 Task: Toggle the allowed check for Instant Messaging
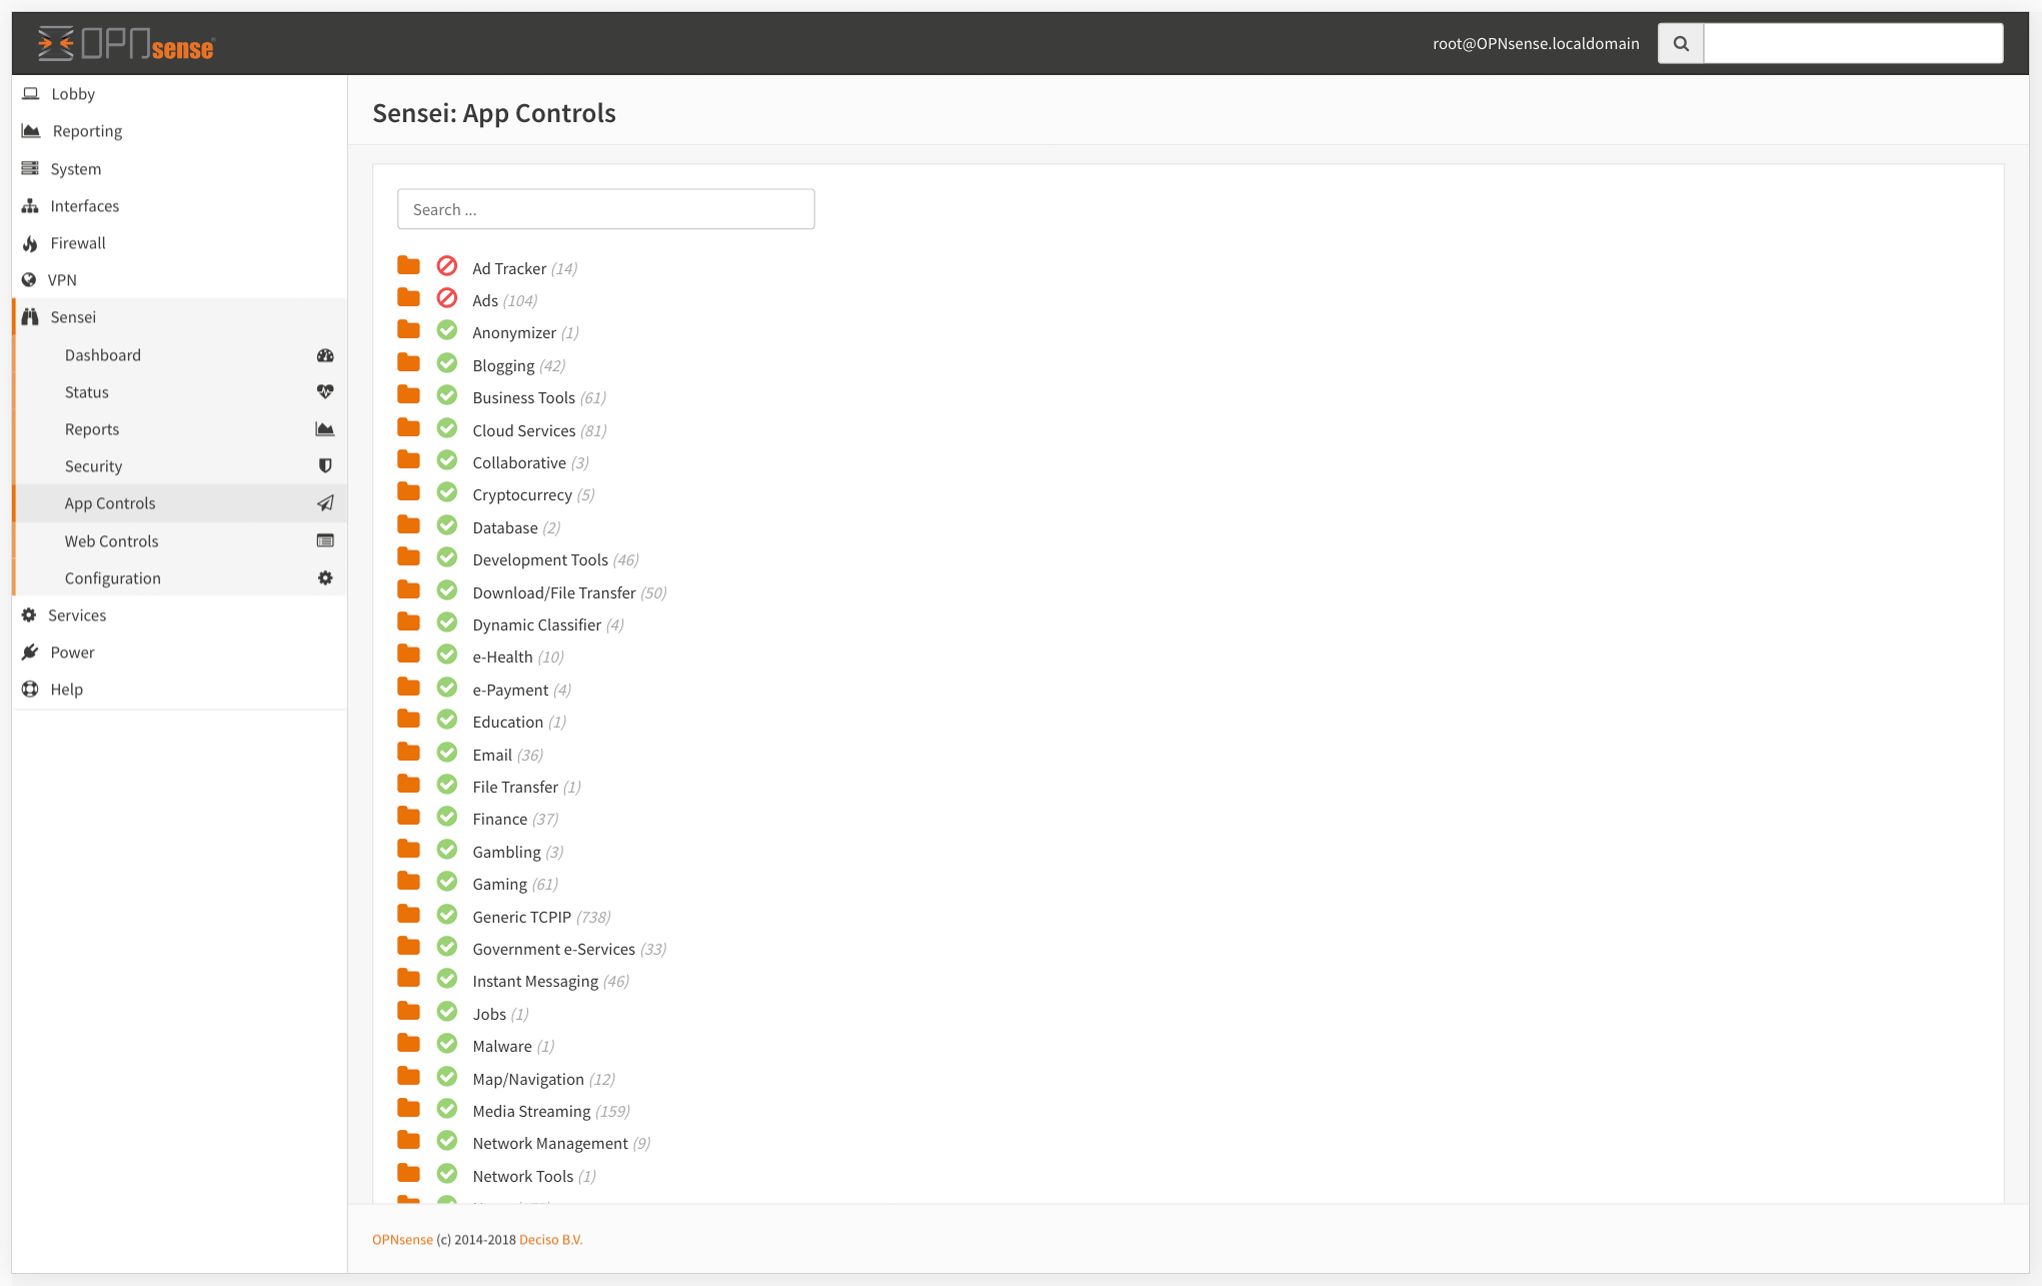(447, 979)
